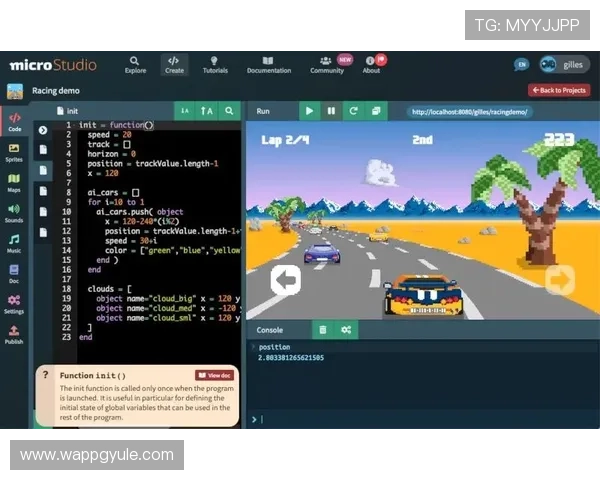This screenshot has width=600, height=480.
Task: Expand the source file list arrow
Action: [x=43, y=130]
